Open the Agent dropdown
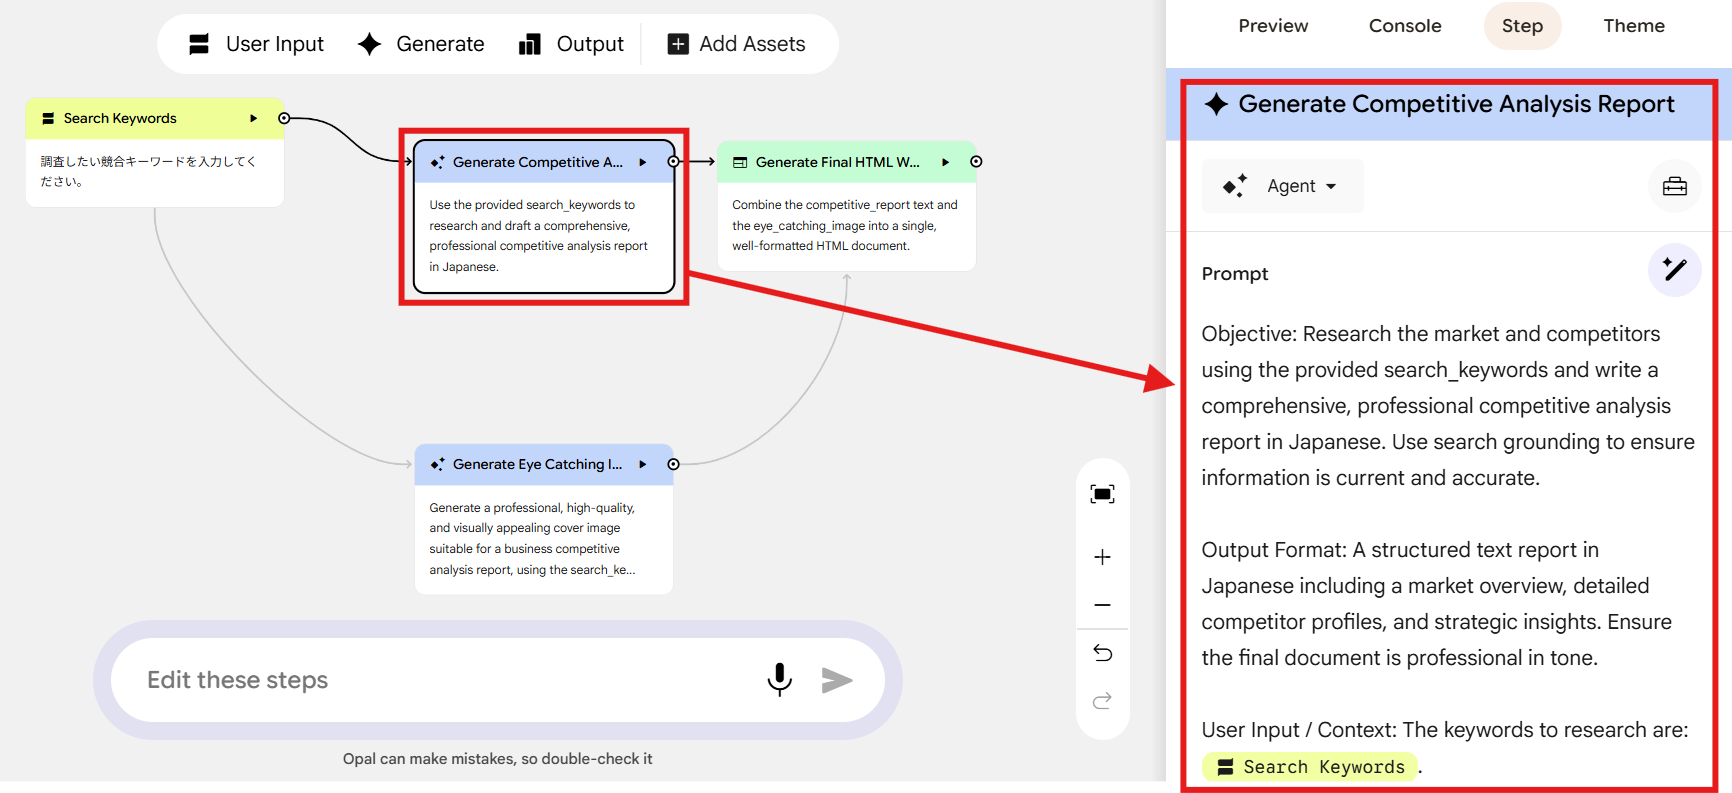This screenshot has height=793, width=1732. click(1282, 186)
